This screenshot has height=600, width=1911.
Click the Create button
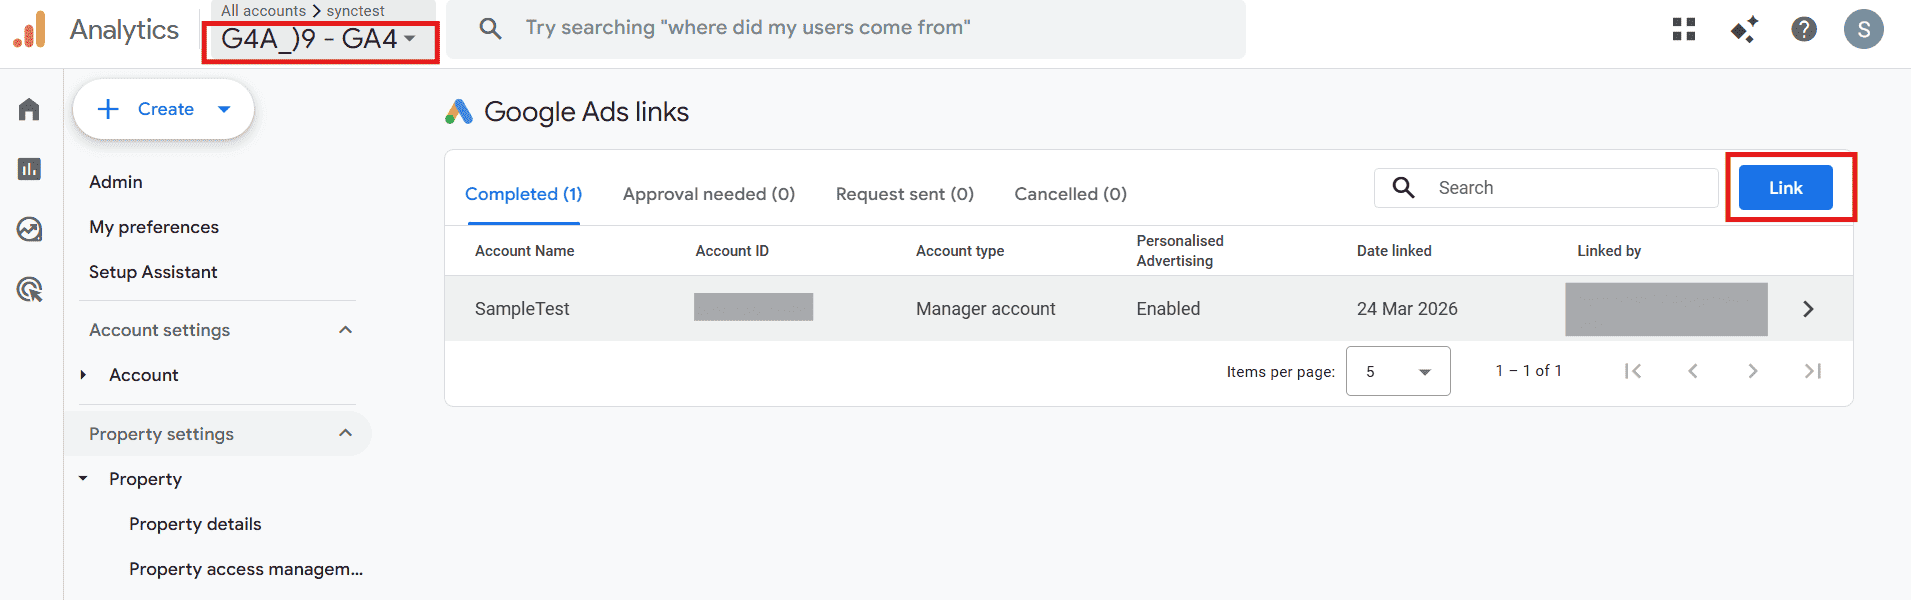(x=164, y=109)
